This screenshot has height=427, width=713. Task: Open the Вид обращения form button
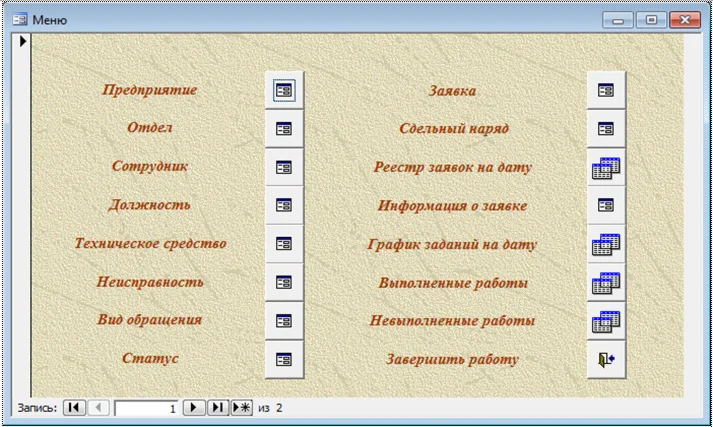(284, 321)
